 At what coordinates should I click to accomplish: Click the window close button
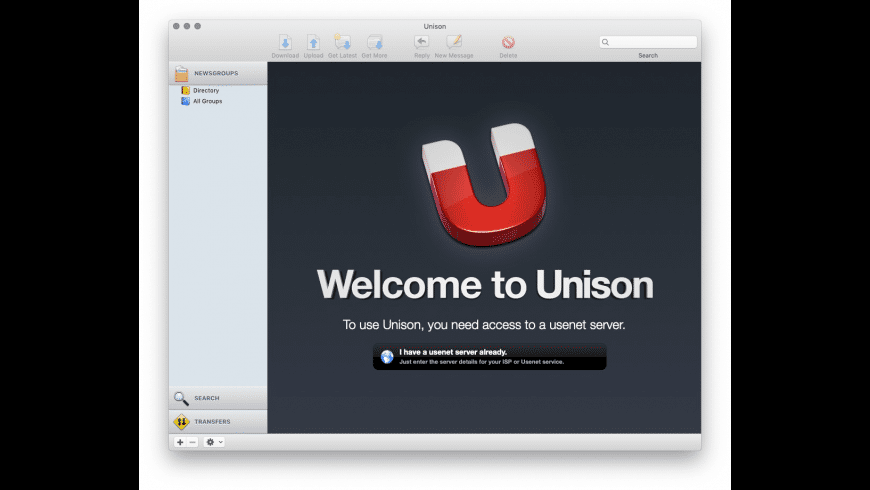tap(176, 26)
